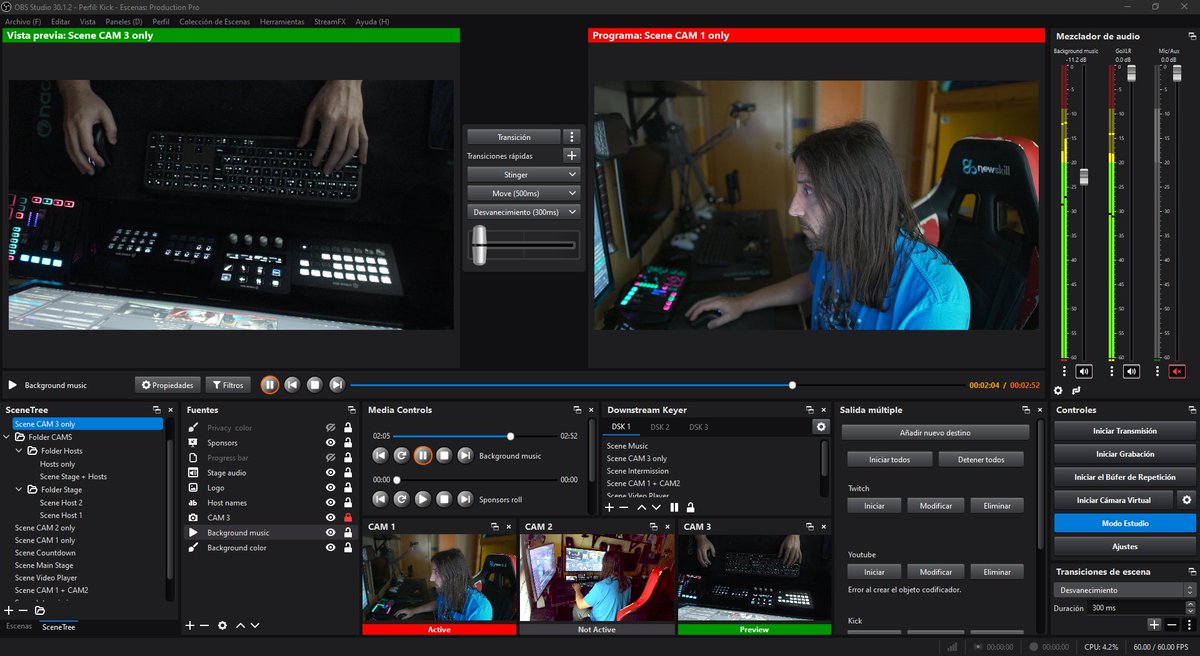Click Añadir nuevo destino button
Screen dimensions: 1200x656
click(x=935, y=432)
